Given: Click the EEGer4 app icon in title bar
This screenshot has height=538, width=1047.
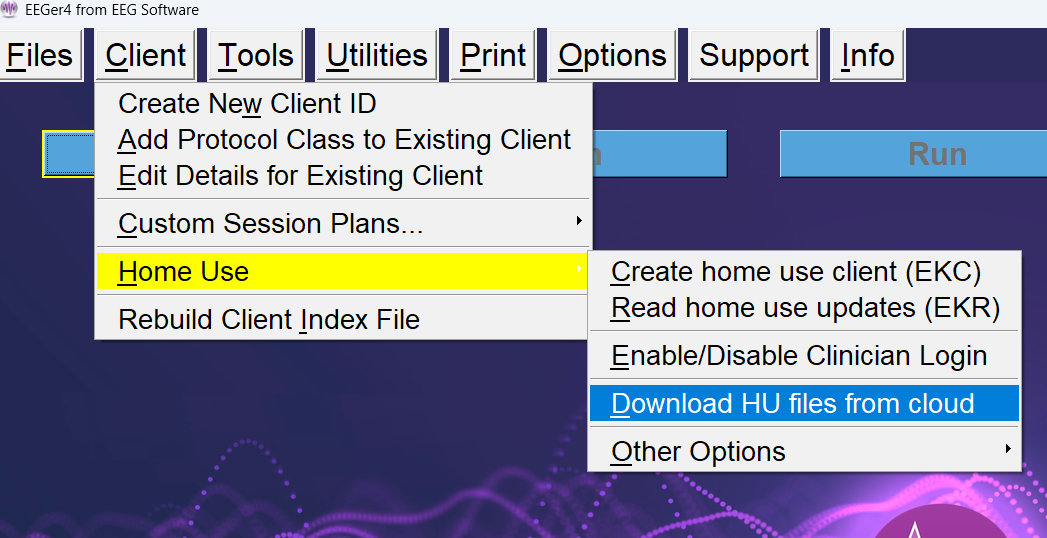Looking at the screenshot, I should (9, 10).
